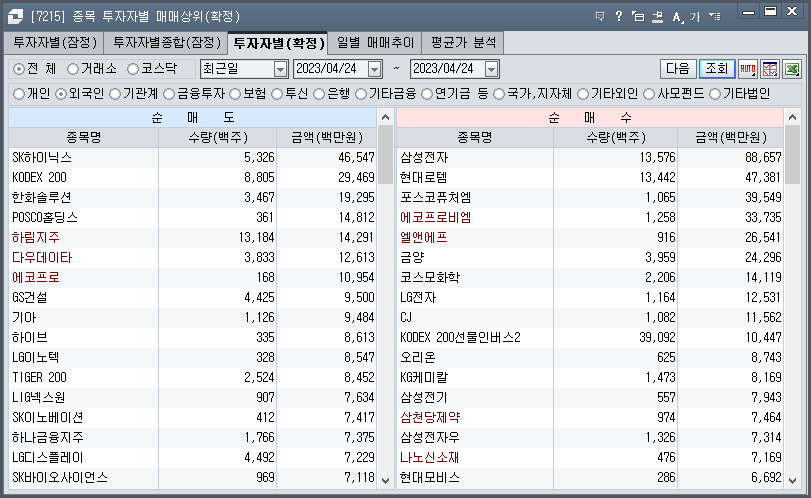
Task: Switch to the 투자자별(확정) tab
Action: click(279, 43)
